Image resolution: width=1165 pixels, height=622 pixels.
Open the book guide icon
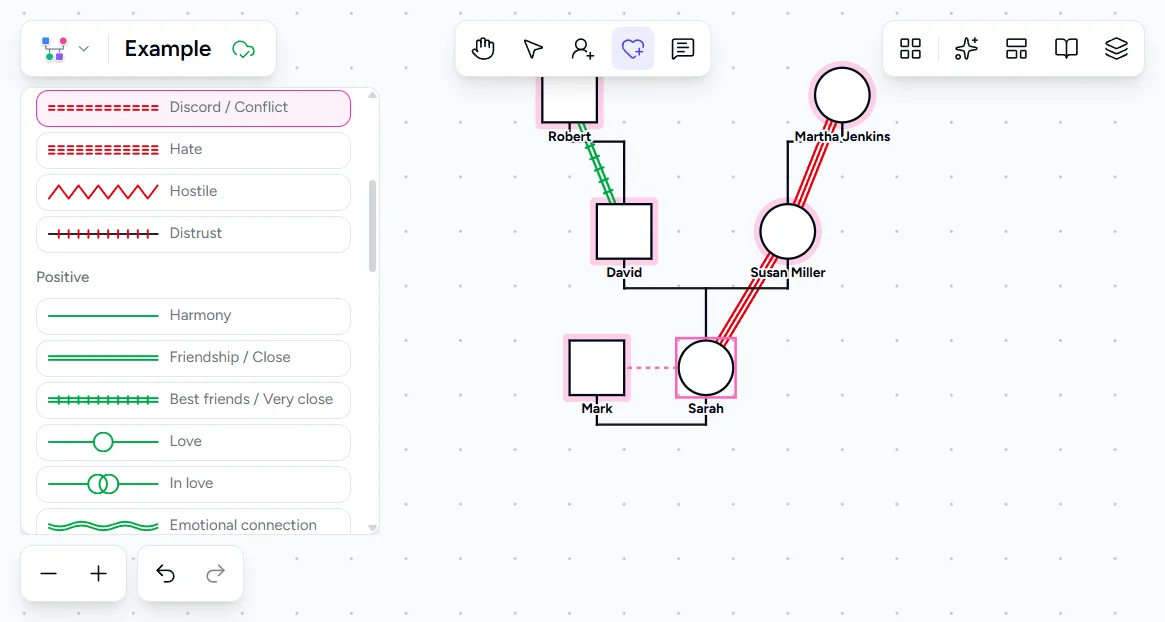tap(1066, 49)
